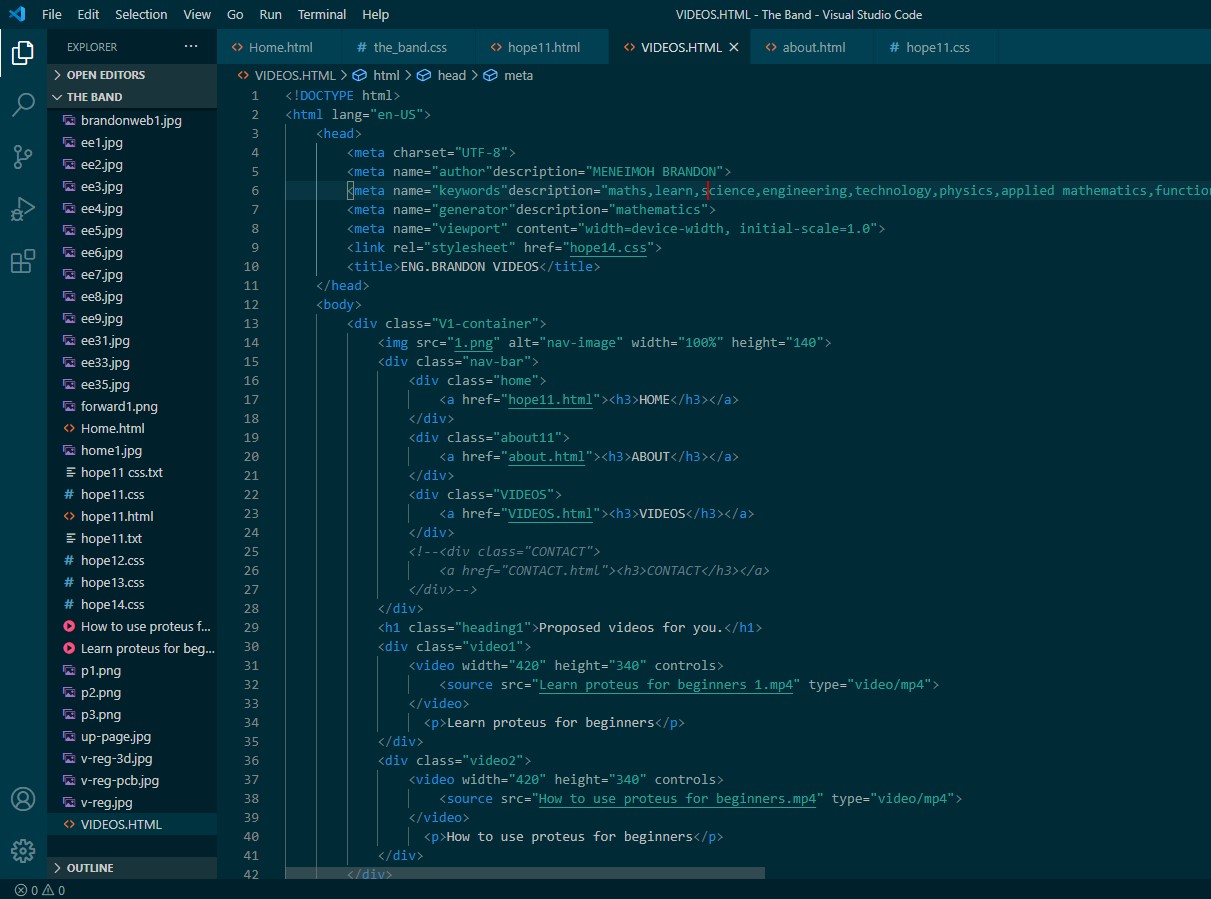Image resolution: width=1211 pixels, height=899 pixels.
Task: Click line number 29 in the gutter
Action: (x=251, y=627)
